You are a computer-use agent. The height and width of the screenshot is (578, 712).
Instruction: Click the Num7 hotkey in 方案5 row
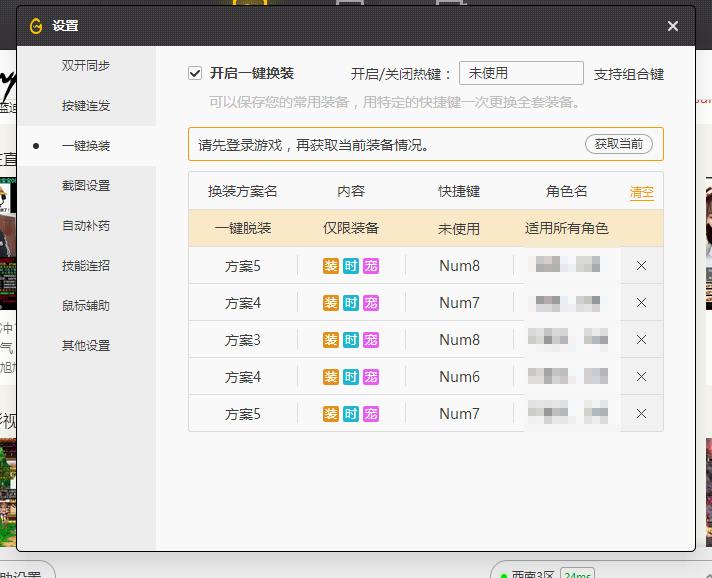[459, 414]
